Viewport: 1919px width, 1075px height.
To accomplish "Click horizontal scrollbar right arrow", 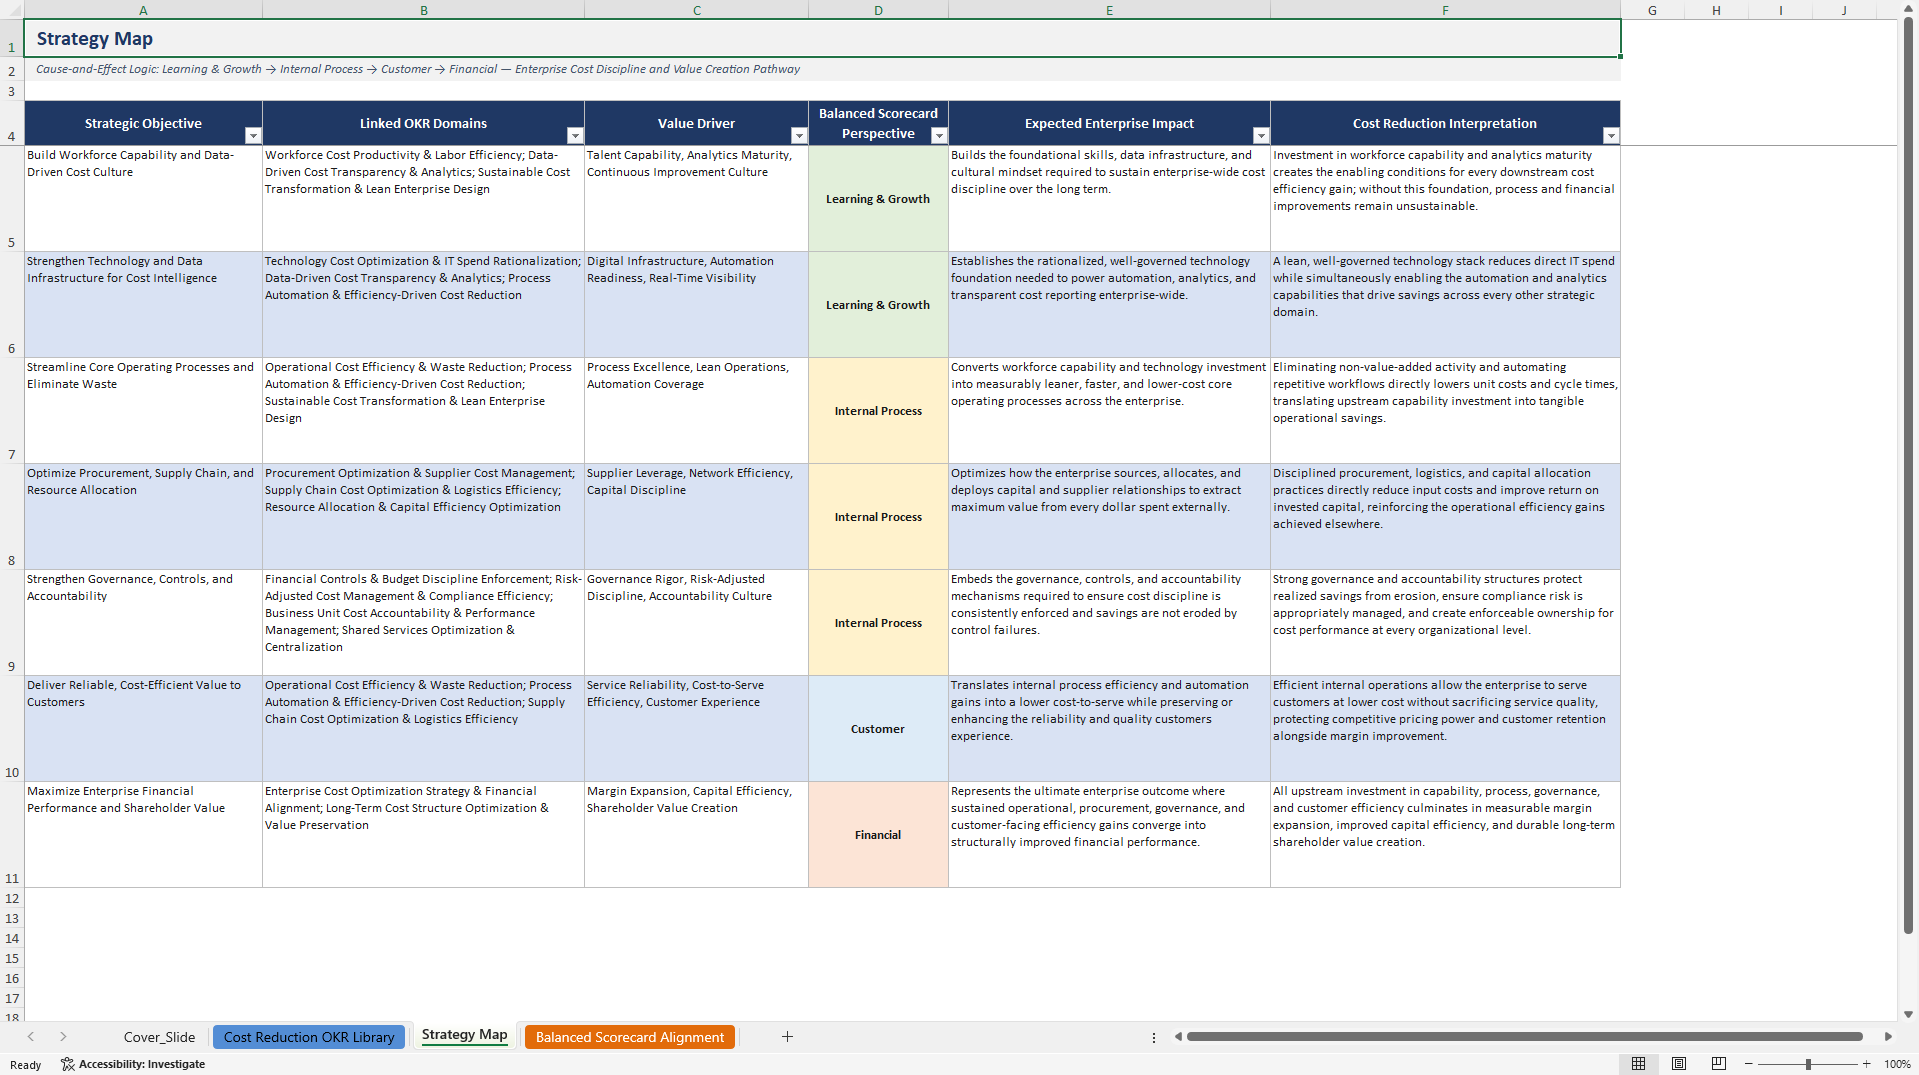I will 1888,1037.
